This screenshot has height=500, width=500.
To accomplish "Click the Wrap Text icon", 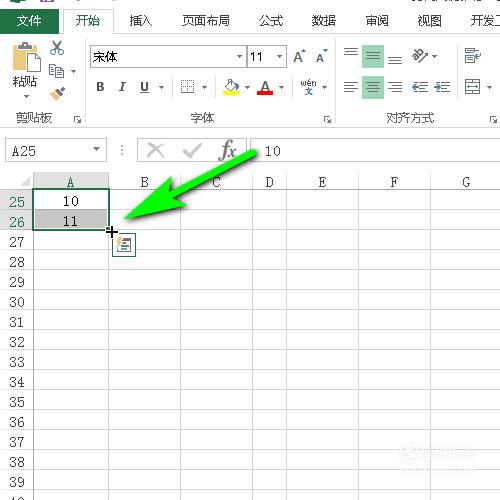I will pos(473,56).
